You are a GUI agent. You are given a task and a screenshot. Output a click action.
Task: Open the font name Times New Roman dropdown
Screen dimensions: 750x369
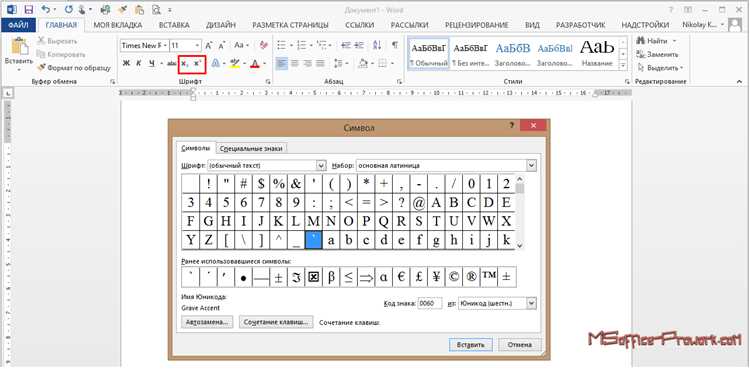coord(165,45)
